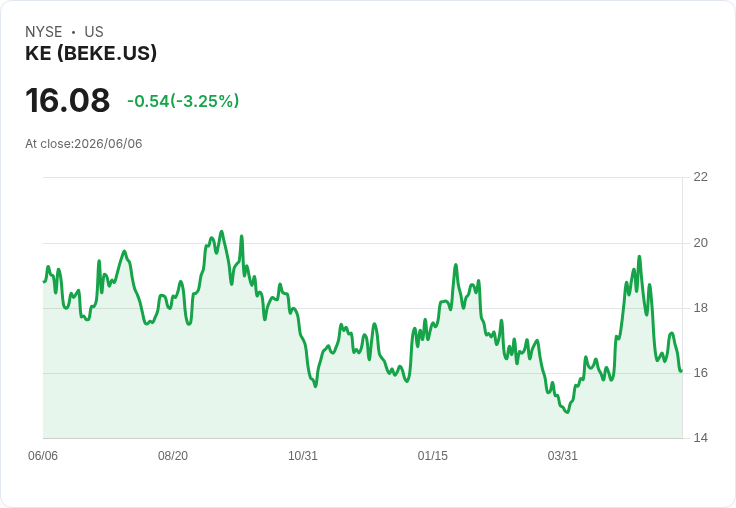
Task: Click the line's final endpoint at 16
Action: point(681,371)
